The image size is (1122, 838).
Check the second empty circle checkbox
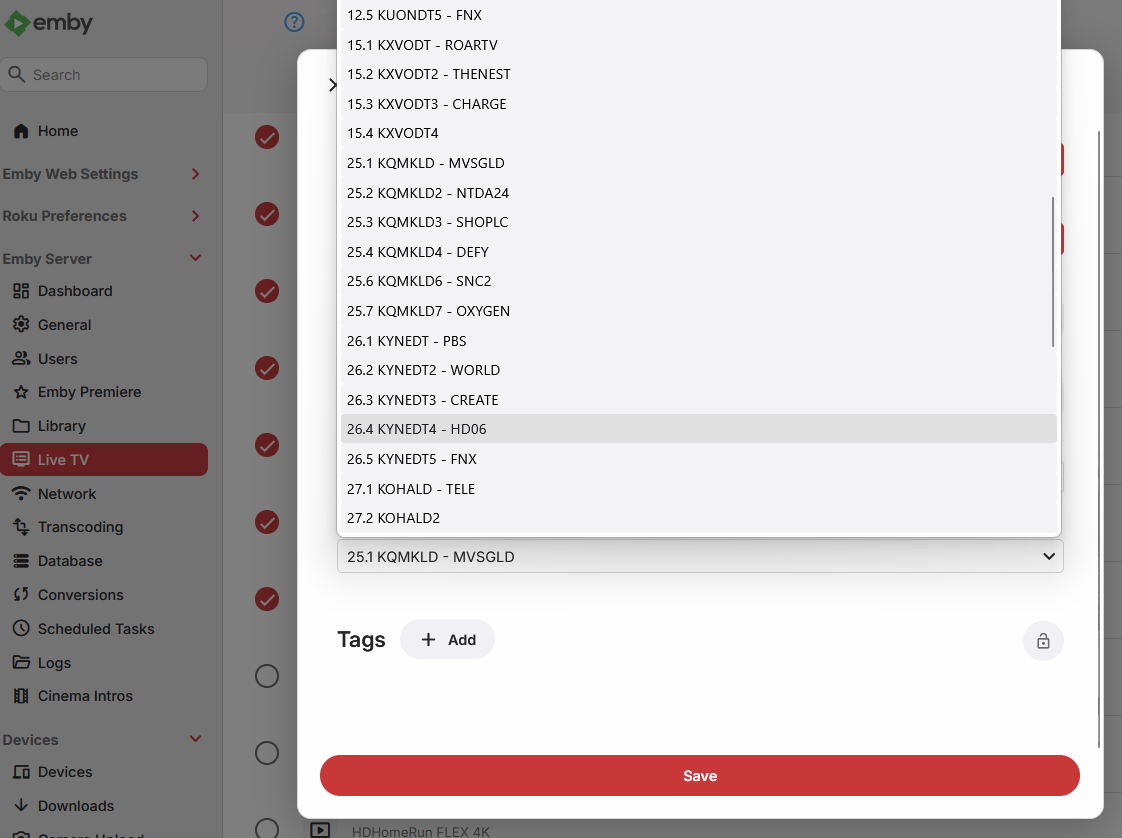267,753
